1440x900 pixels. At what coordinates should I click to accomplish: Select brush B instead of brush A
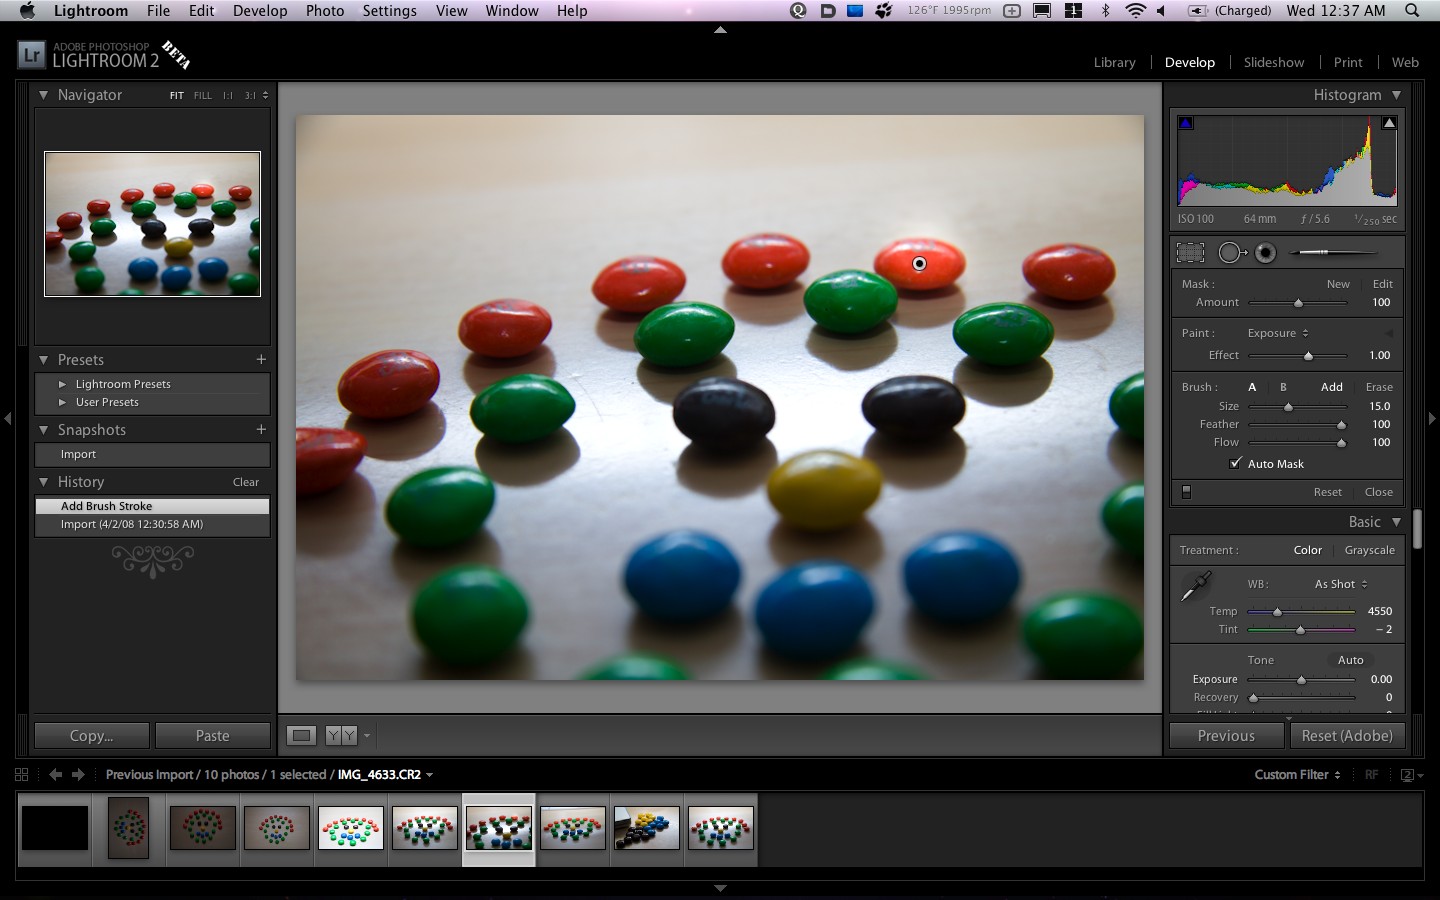click(1283, 387)
